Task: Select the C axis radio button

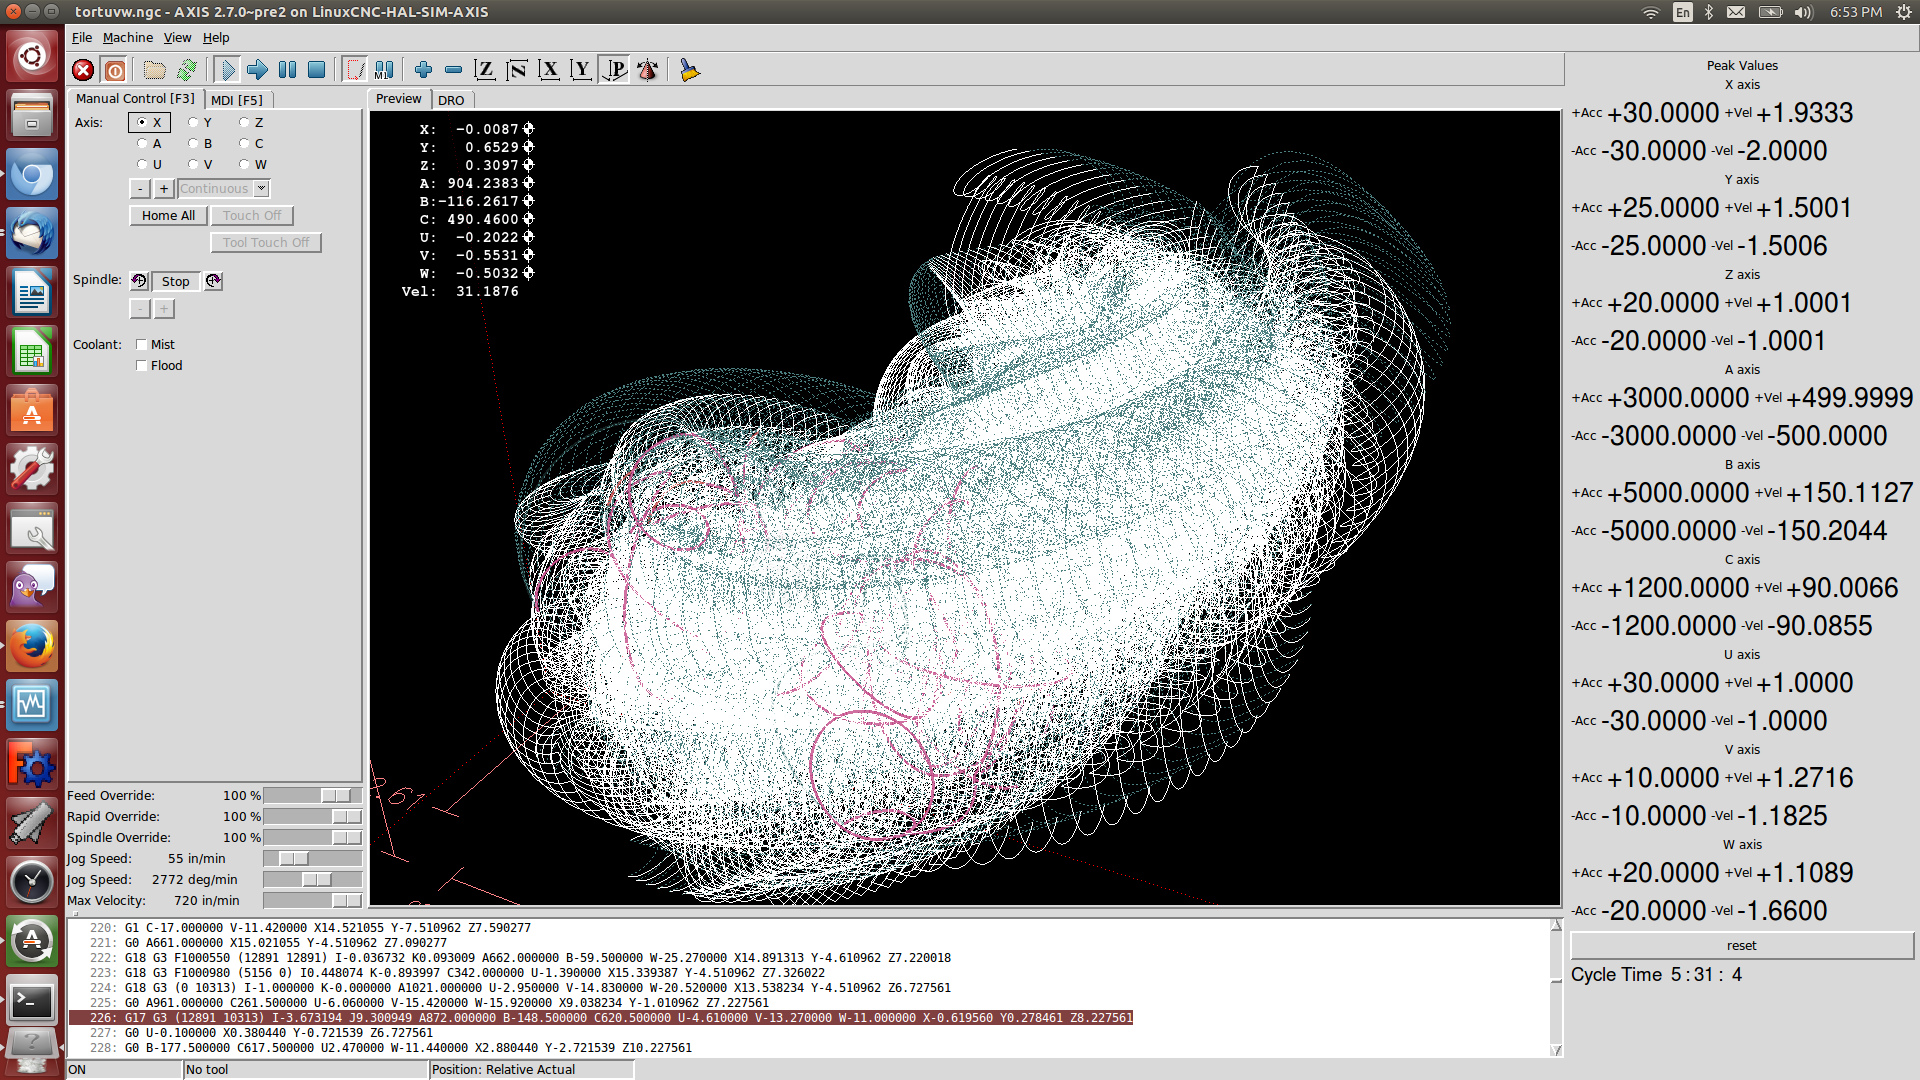Action: pos(251,144)
